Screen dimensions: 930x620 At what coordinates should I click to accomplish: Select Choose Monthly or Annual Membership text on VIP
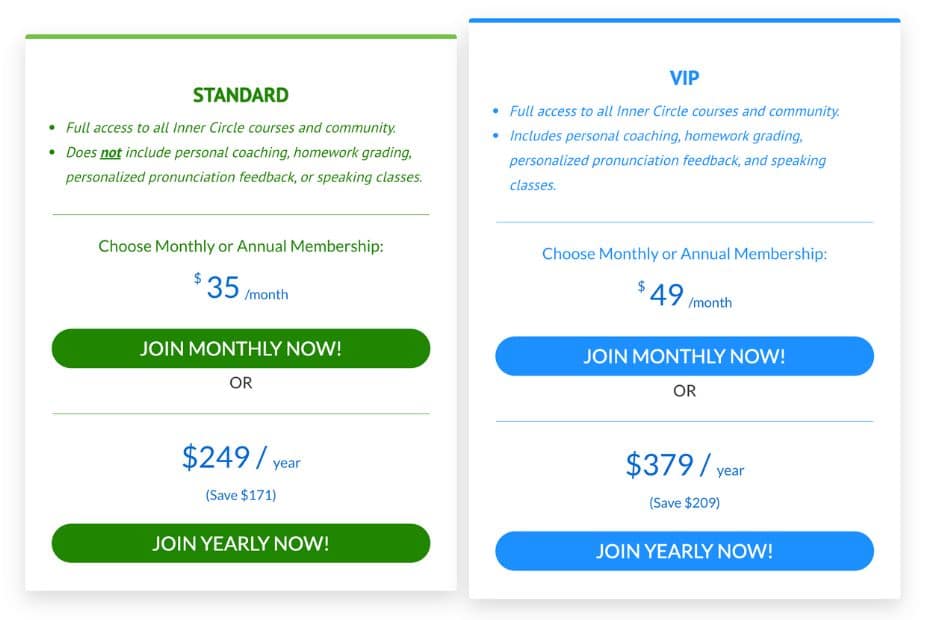(684, 254)
